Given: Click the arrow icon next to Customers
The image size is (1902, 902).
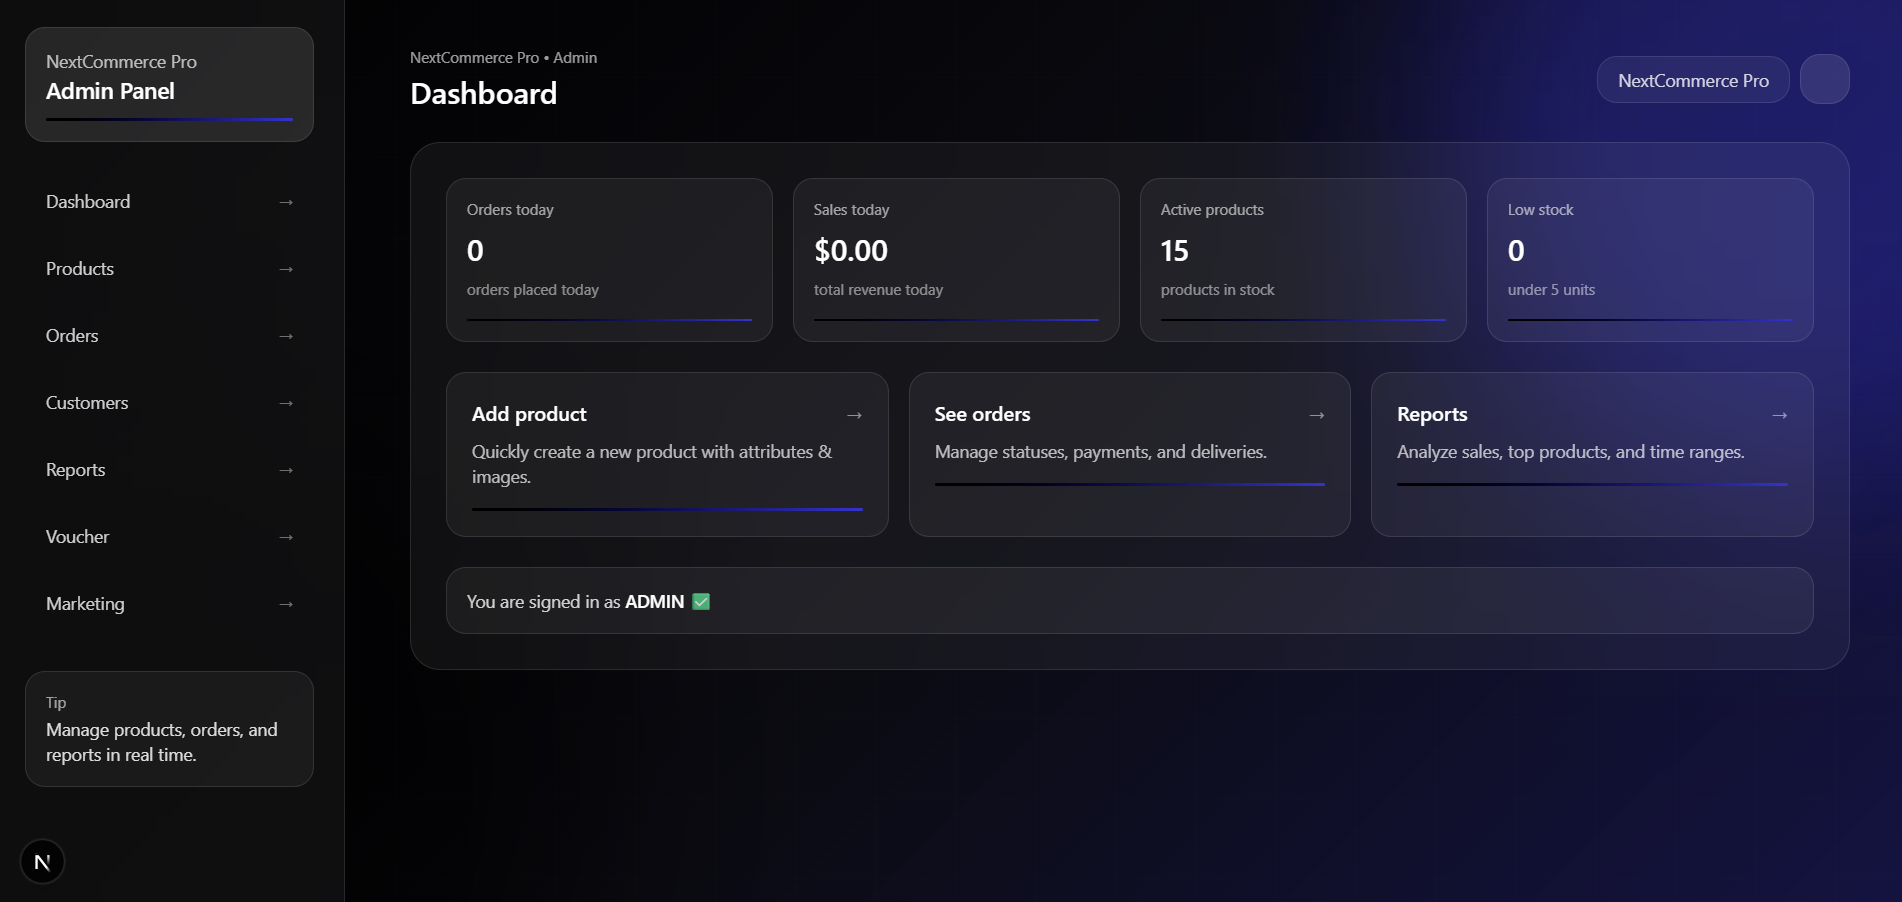Looking at the screenshot, I should point(286,403).
